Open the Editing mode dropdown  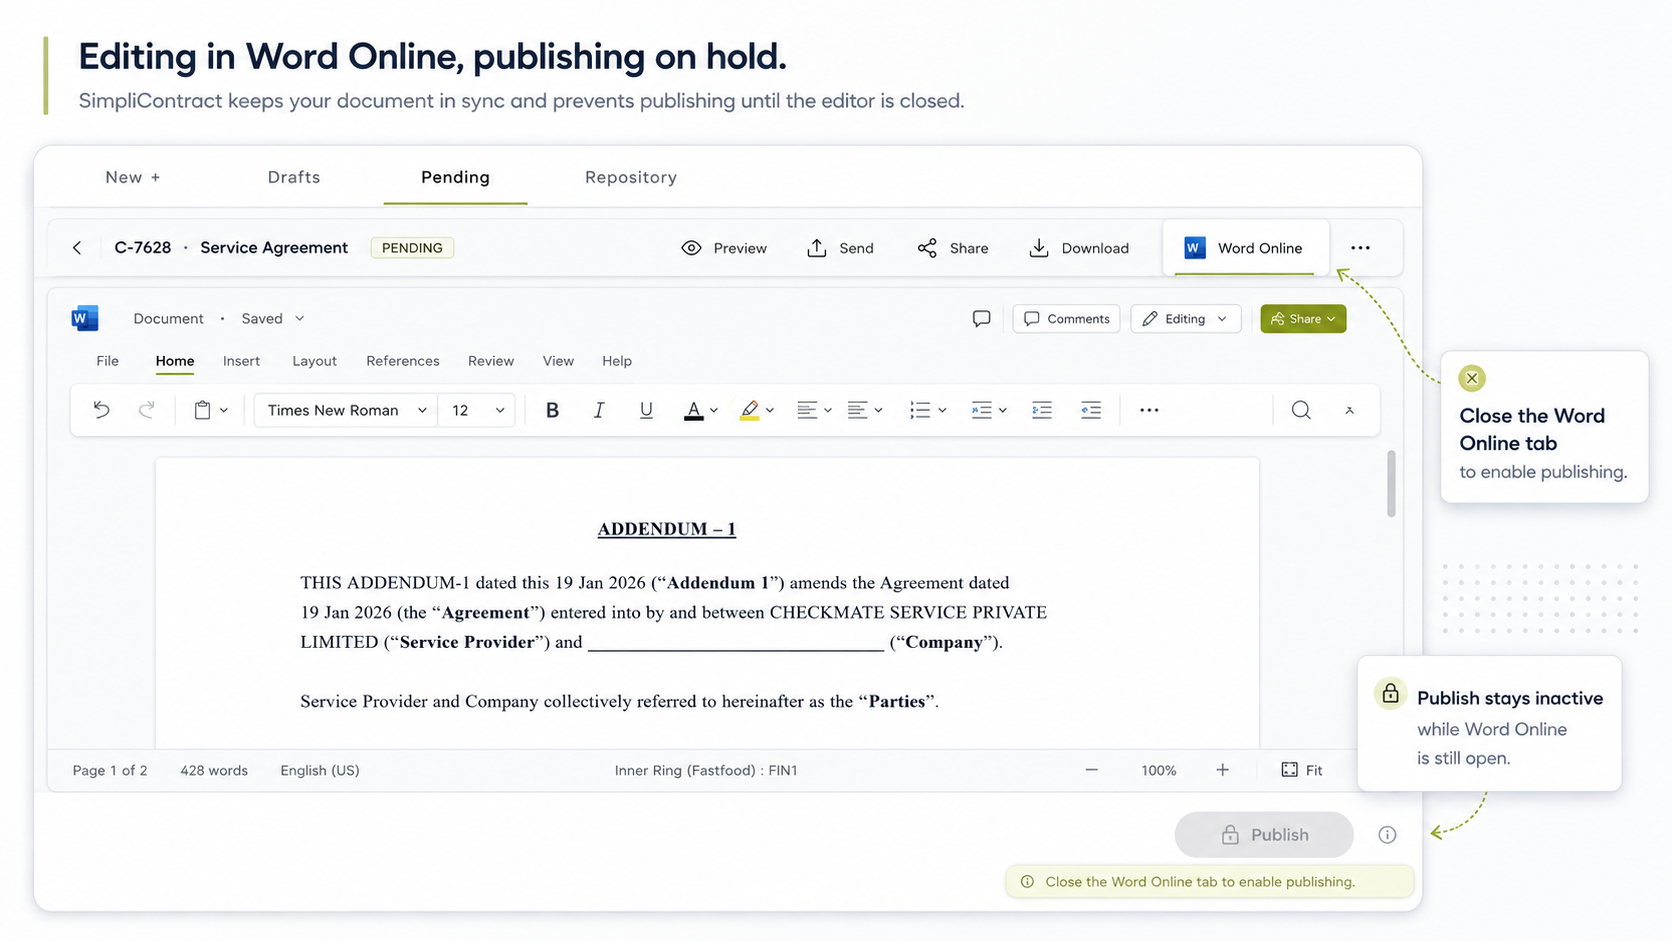tap(1185, 319)
